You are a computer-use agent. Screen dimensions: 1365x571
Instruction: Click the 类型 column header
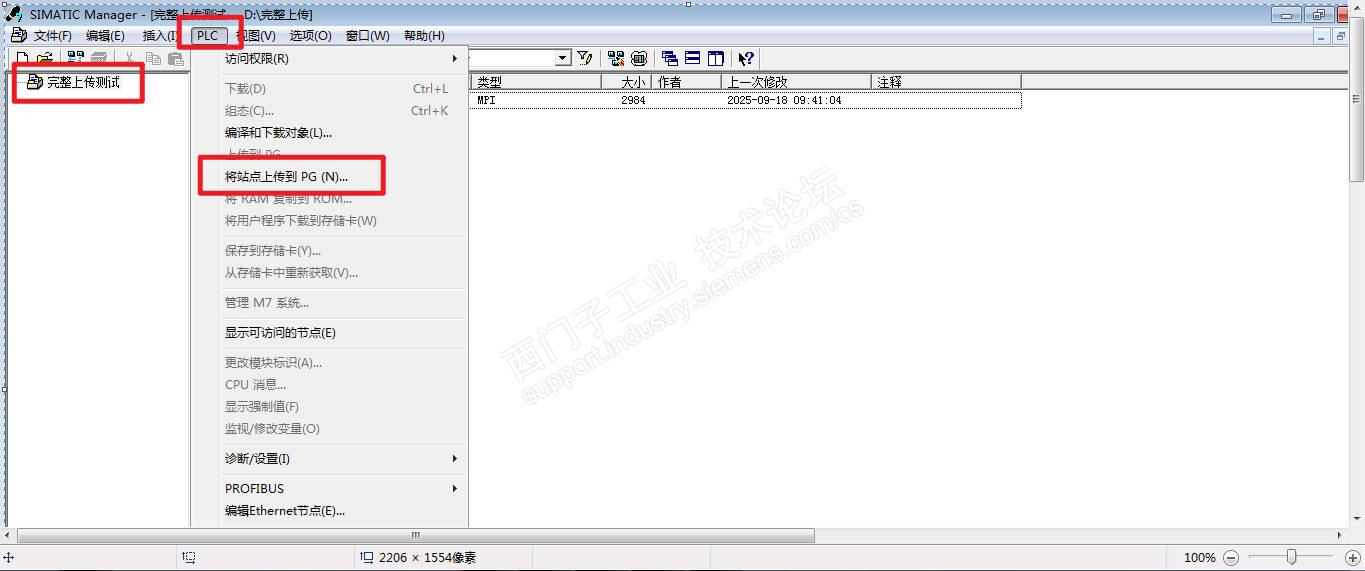[535, 82]
